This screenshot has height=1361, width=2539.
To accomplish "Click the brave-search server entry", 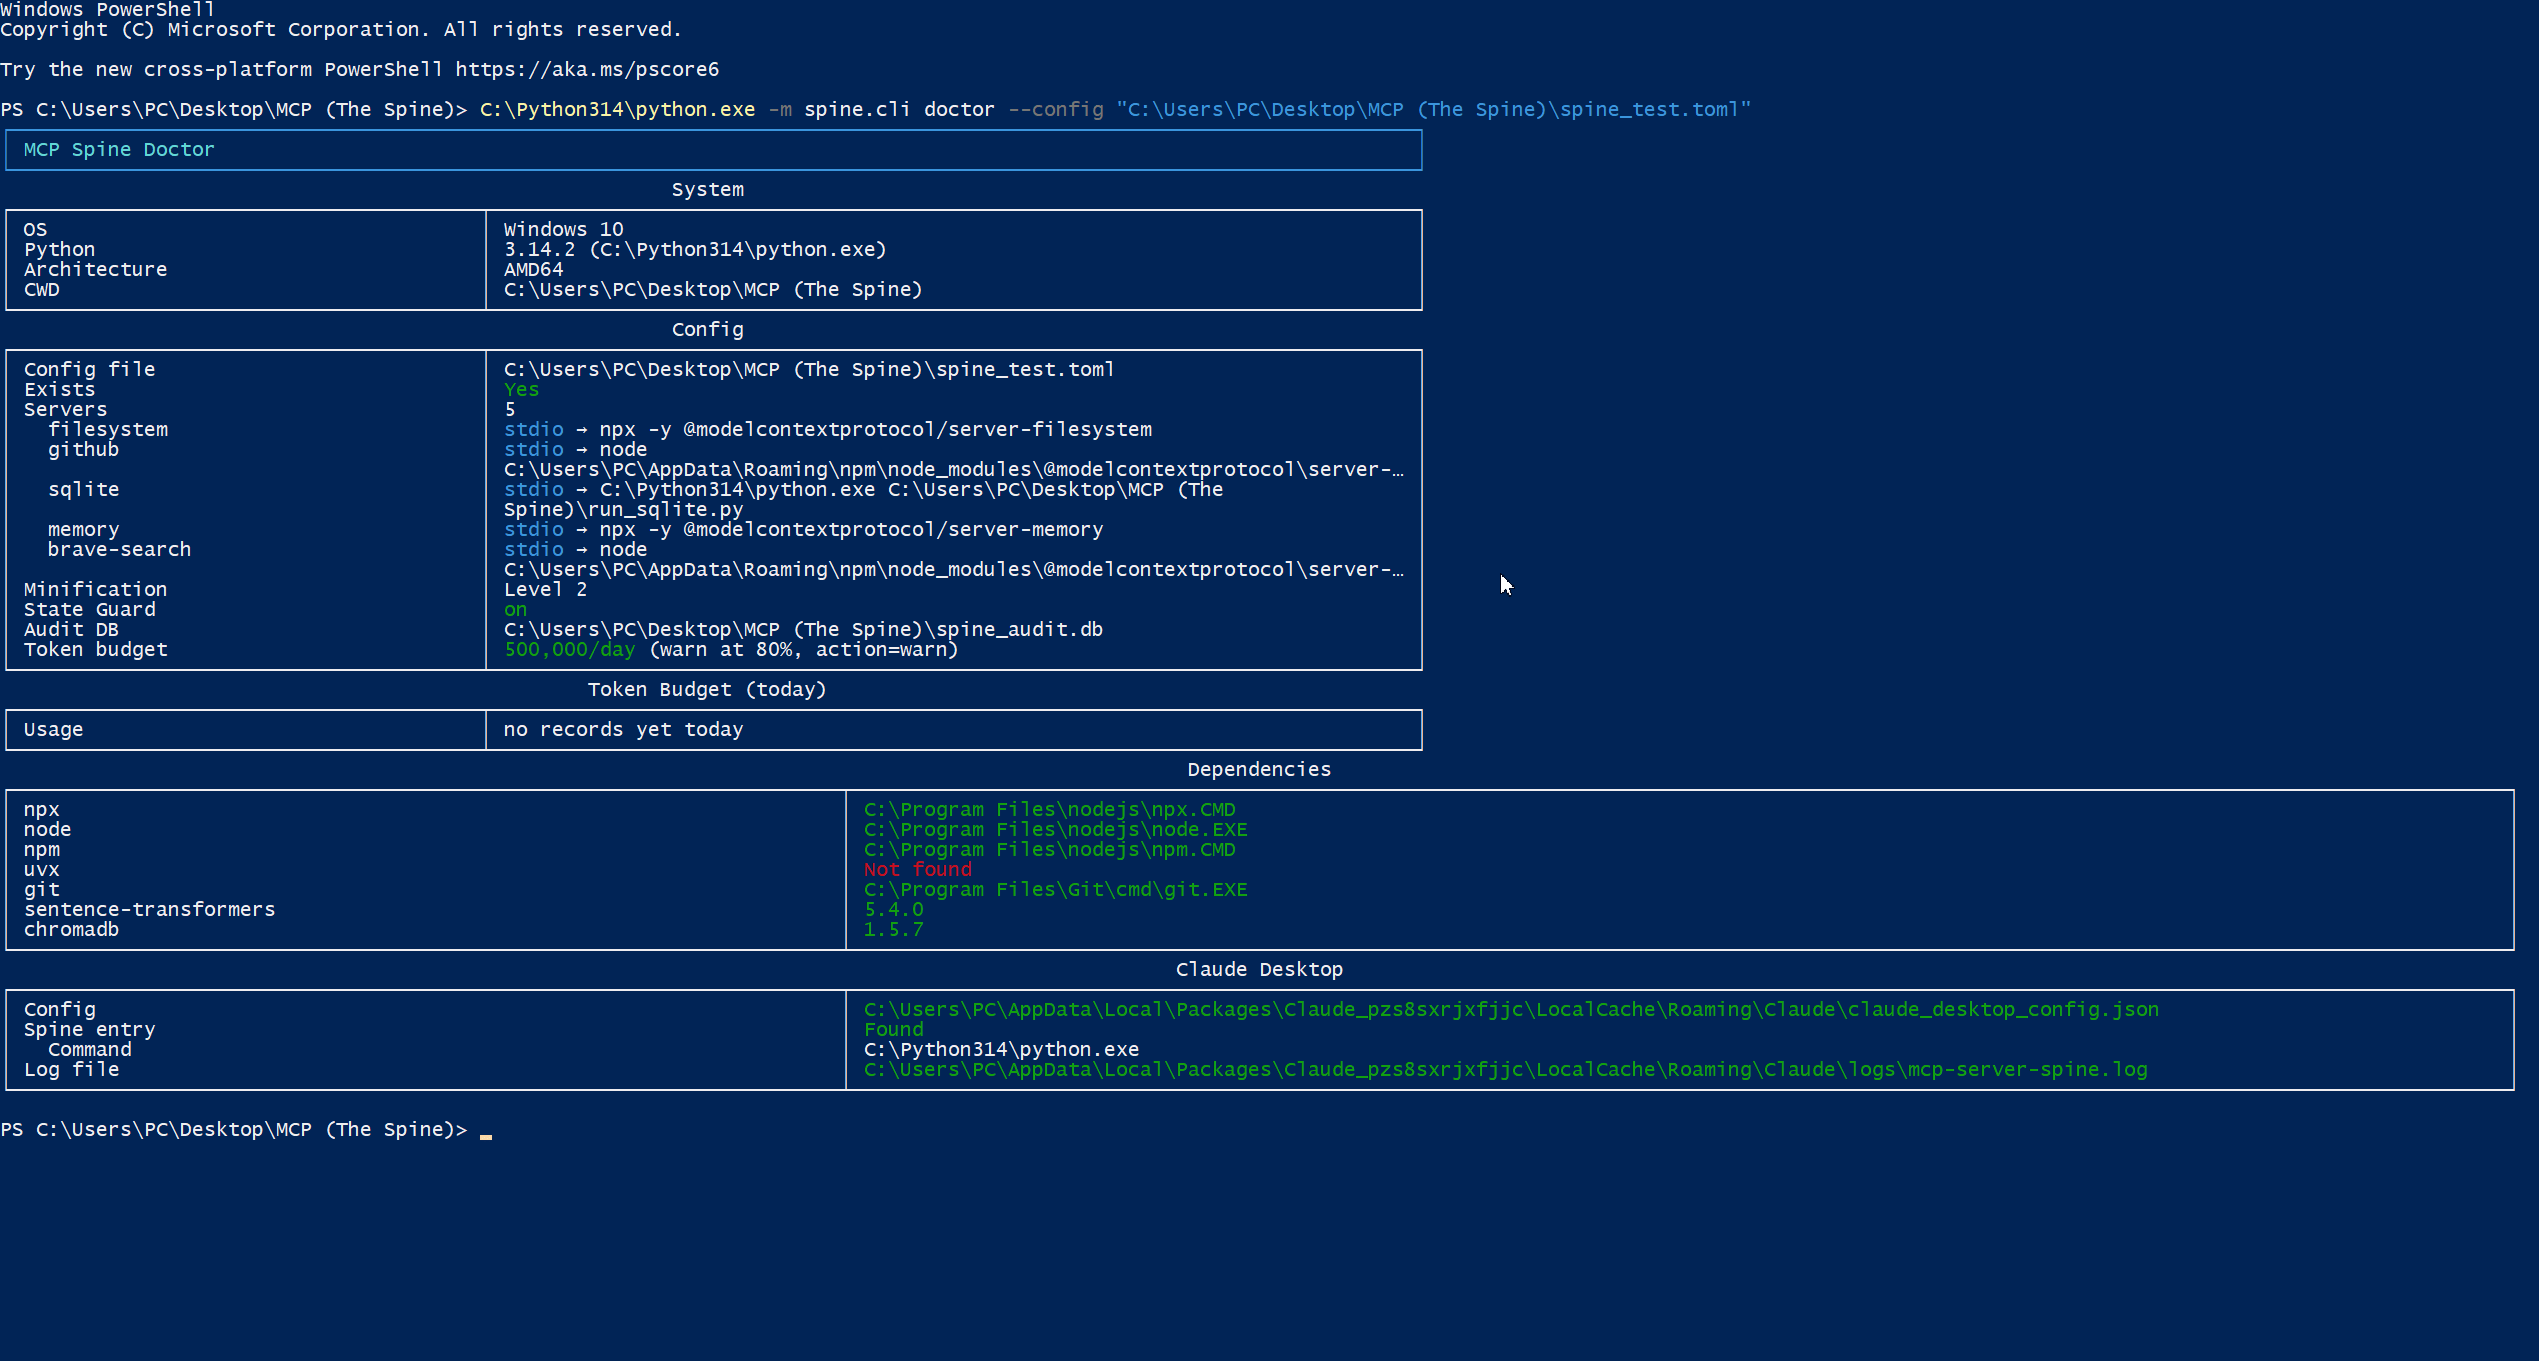I will point(119,550).
